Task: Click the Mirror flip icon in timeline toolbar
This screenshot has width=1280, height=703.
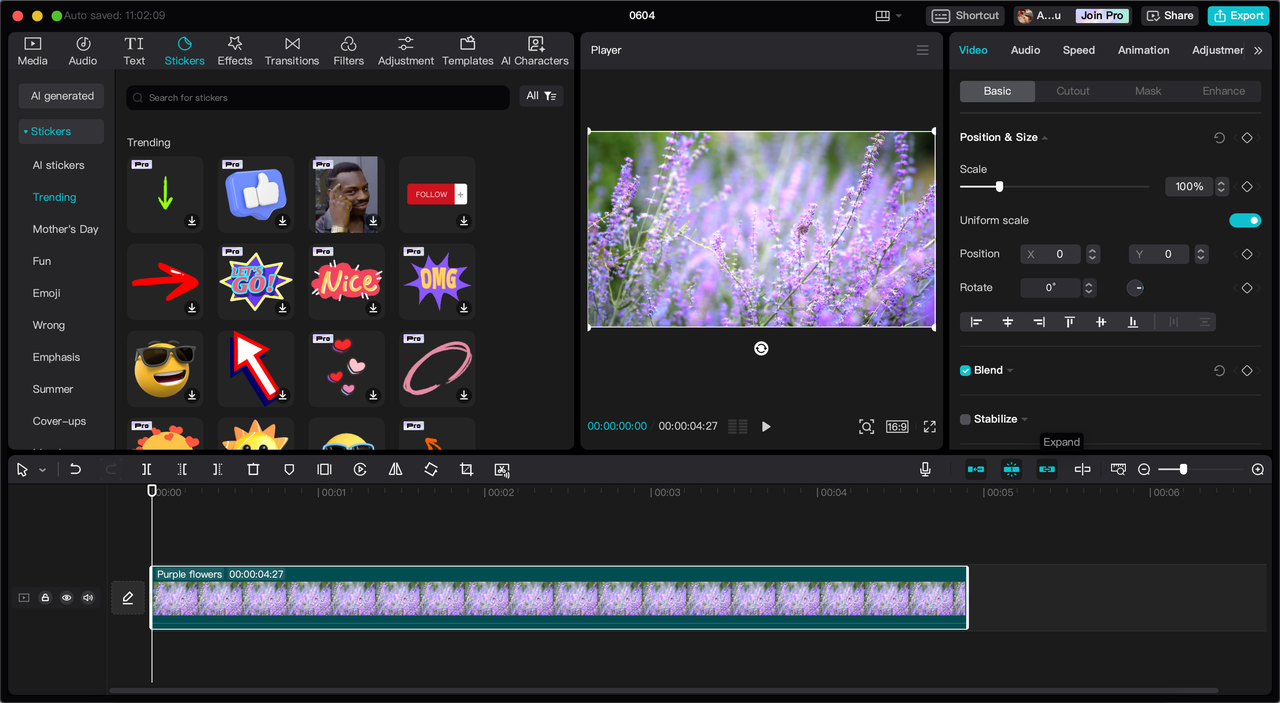Action: coord(395,469)
